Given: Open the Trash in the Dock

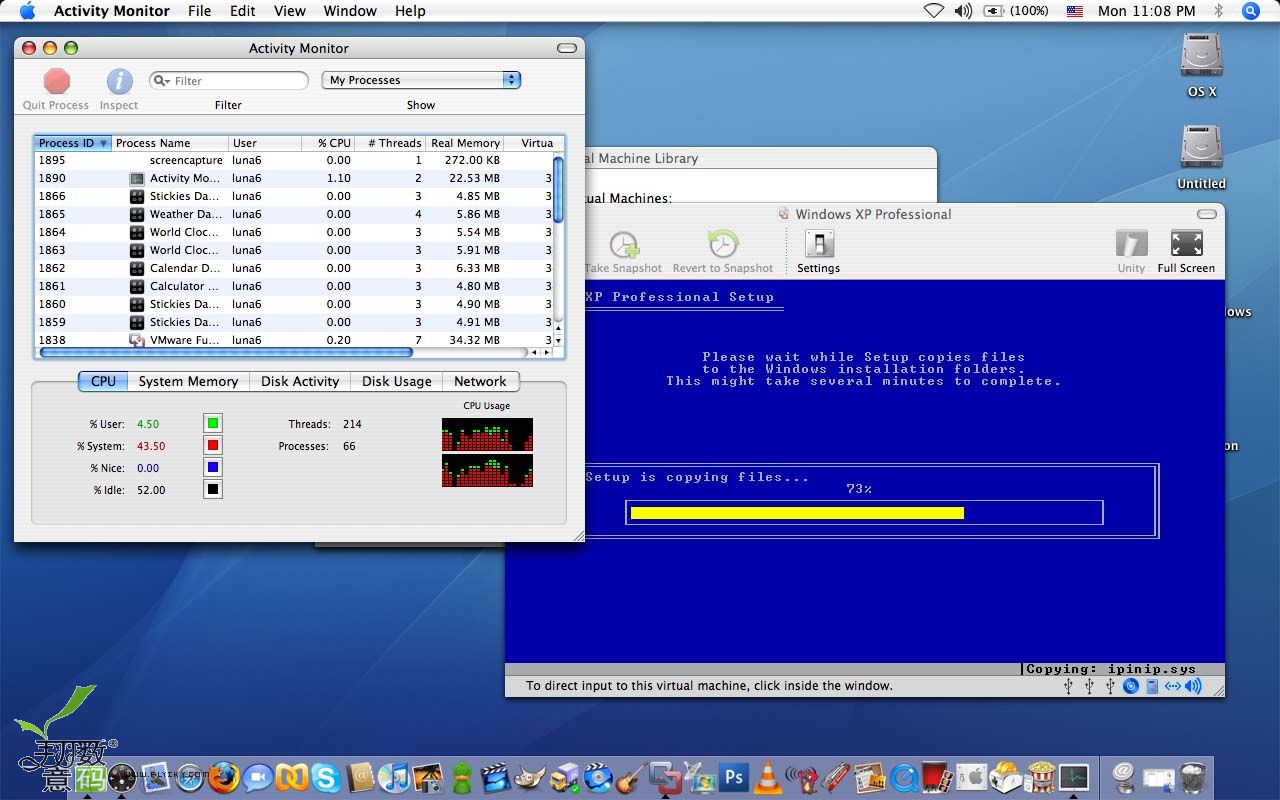Looking at the screenshot, I should pos(1192,777).
